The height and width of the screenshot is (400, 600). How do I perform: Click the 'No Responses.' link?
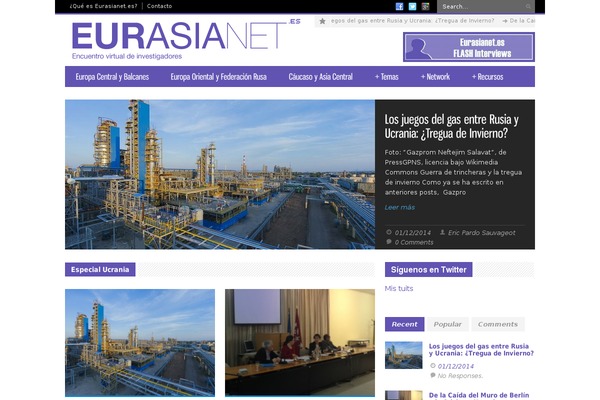460,376
